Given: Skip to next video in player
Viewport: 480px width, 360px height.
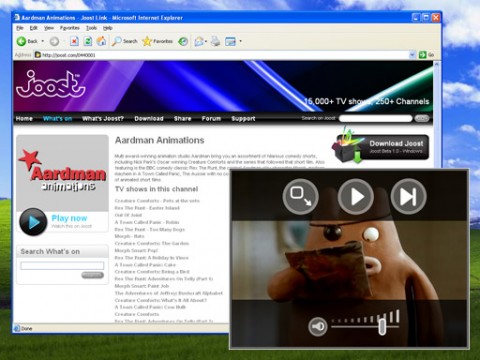Looking at the screenshot, I should (408, 197).
